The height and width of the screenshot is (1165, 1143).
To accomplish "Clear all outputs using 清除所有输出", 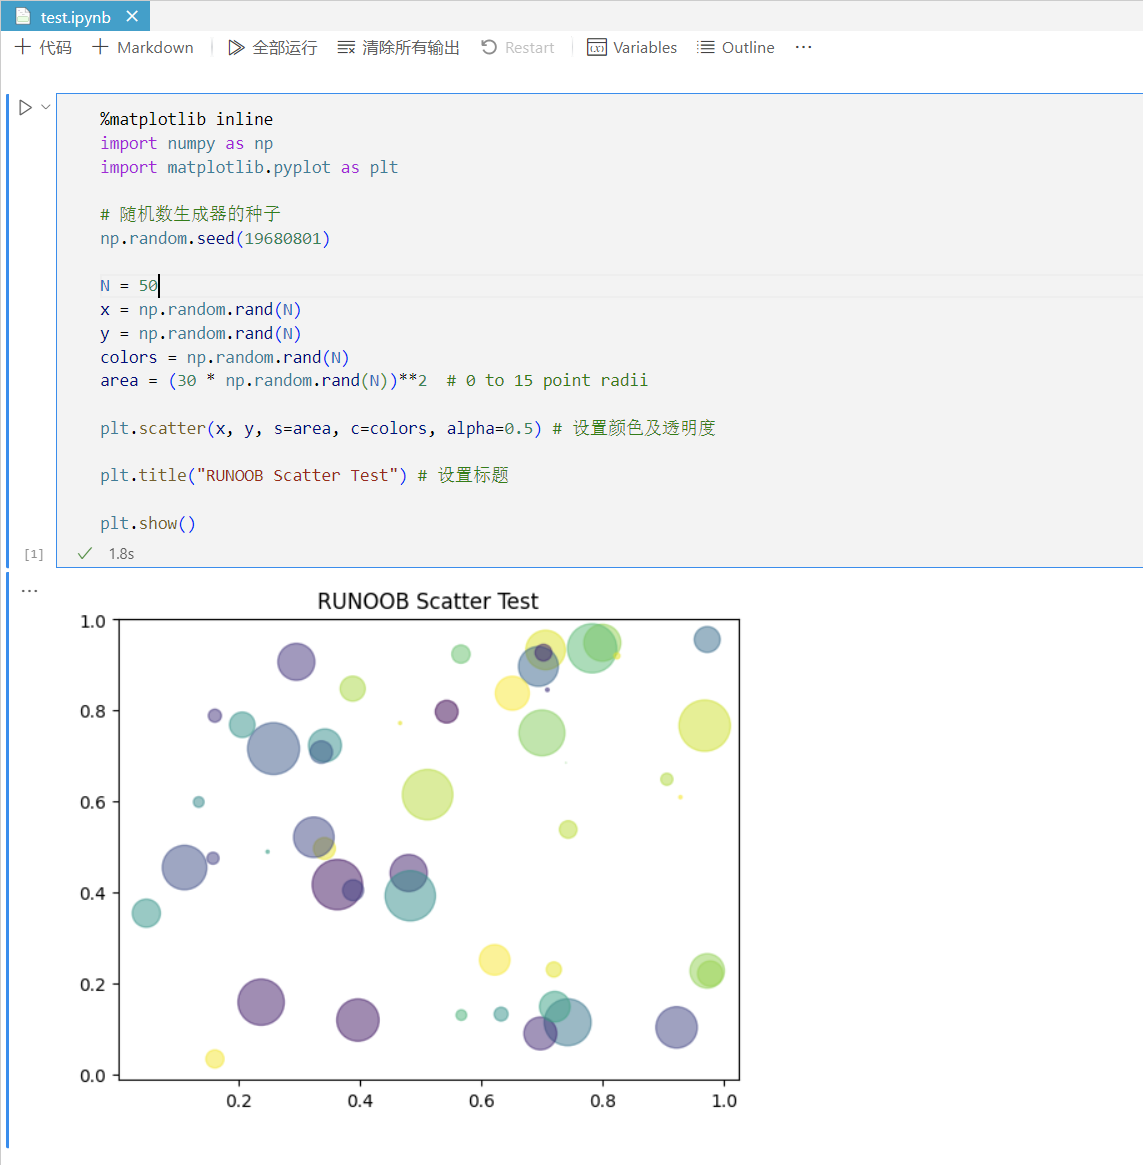I will pos(398,47).
